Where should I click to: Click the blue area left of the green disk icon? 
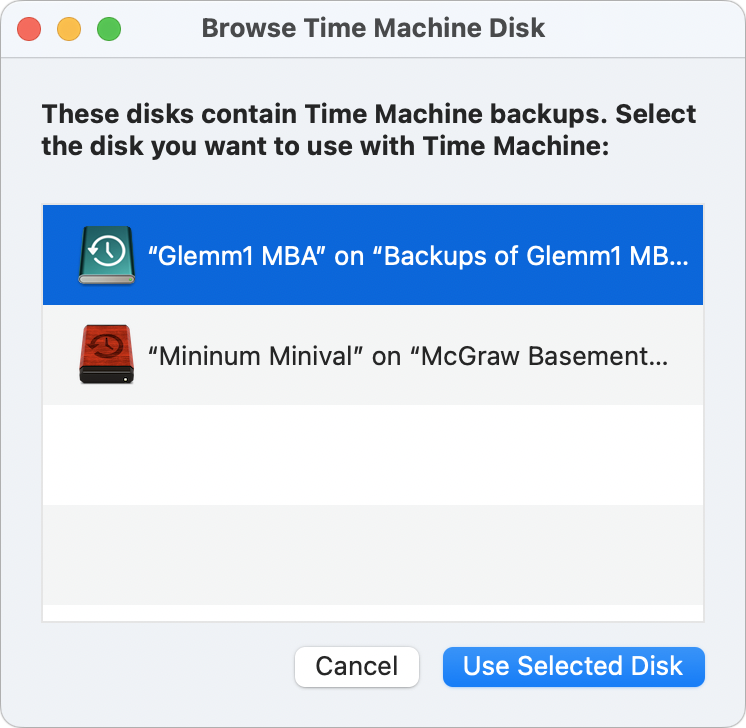click(x=60, y=255)
